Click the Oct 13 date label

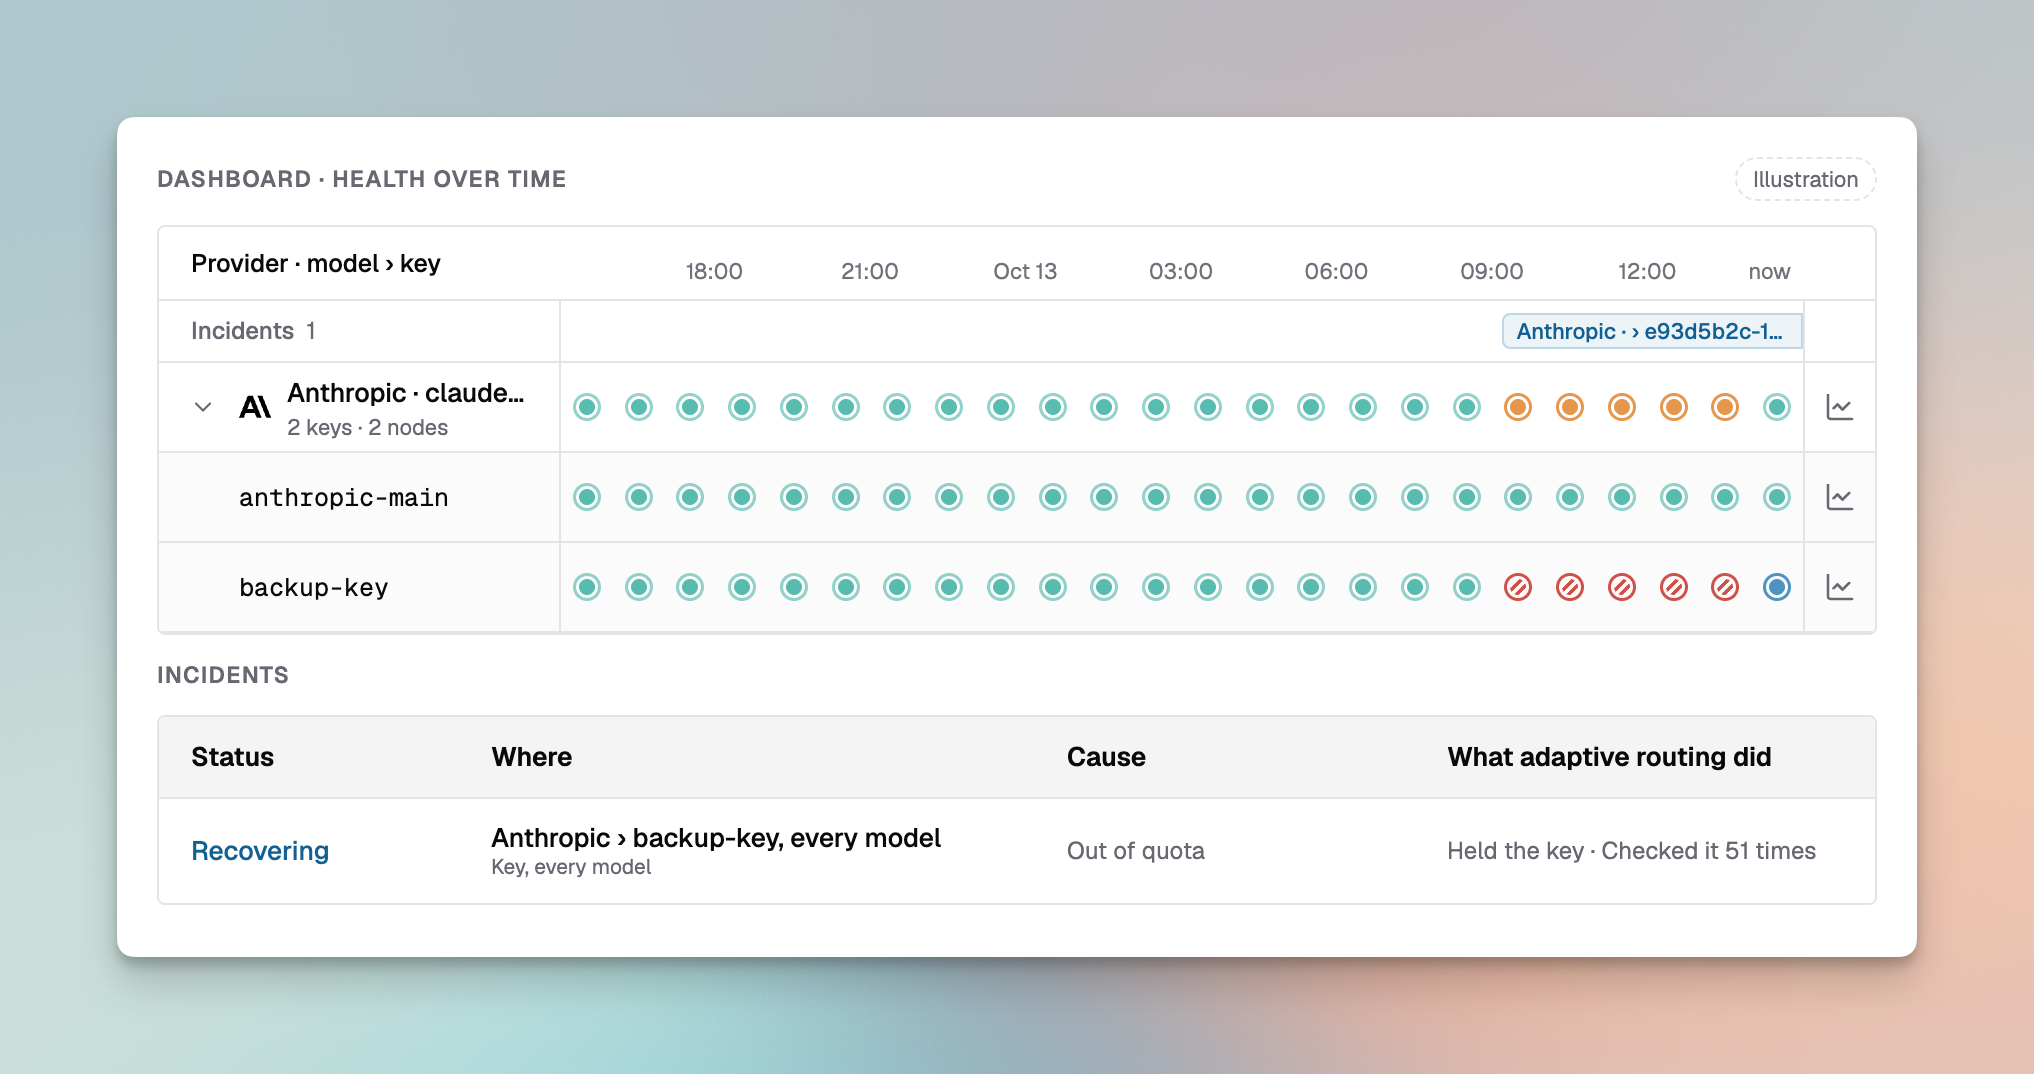pyautogui.click(x=1025, y=271)
